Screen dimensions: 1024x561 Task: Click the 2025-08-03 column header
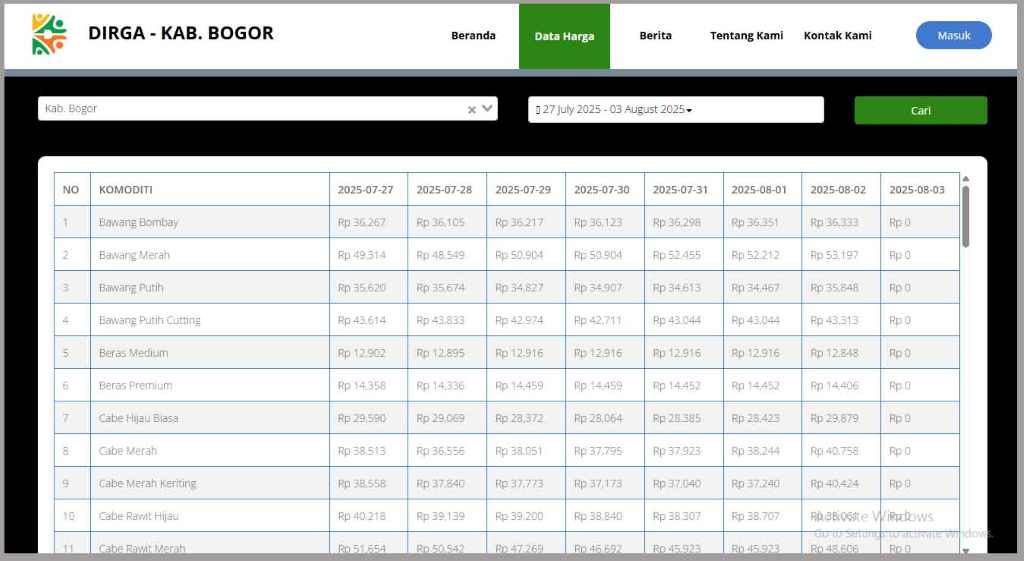(x=920, y=189)
